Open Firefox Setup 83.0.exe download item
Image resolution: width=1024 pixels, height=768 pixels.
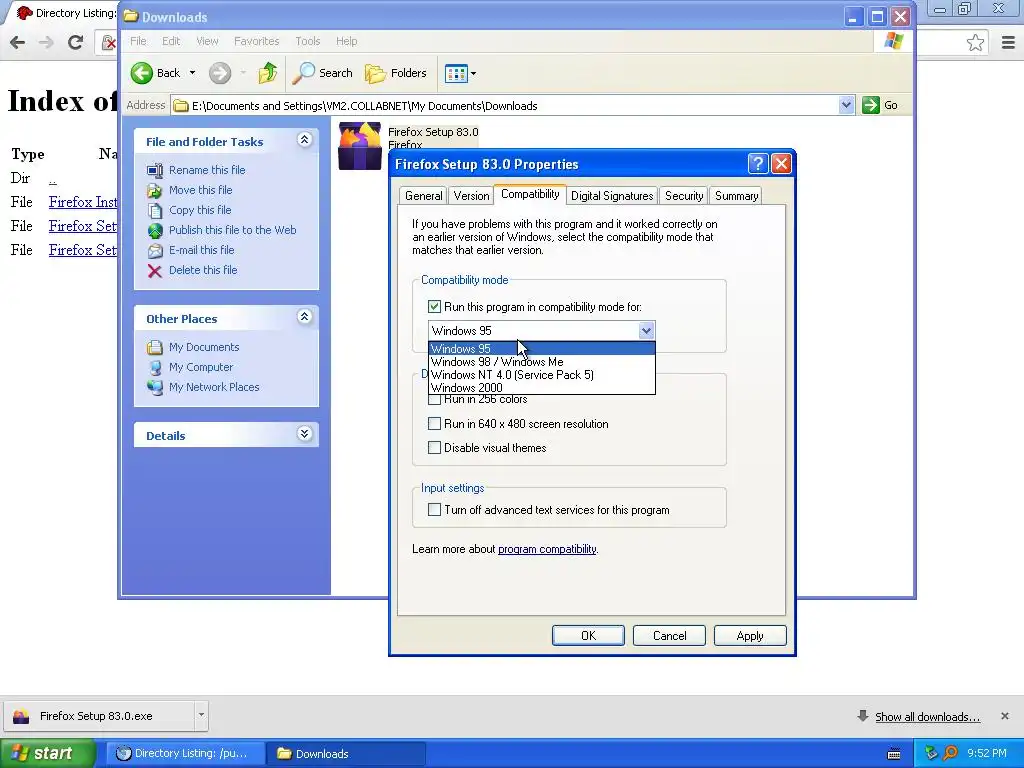(99, 716)
